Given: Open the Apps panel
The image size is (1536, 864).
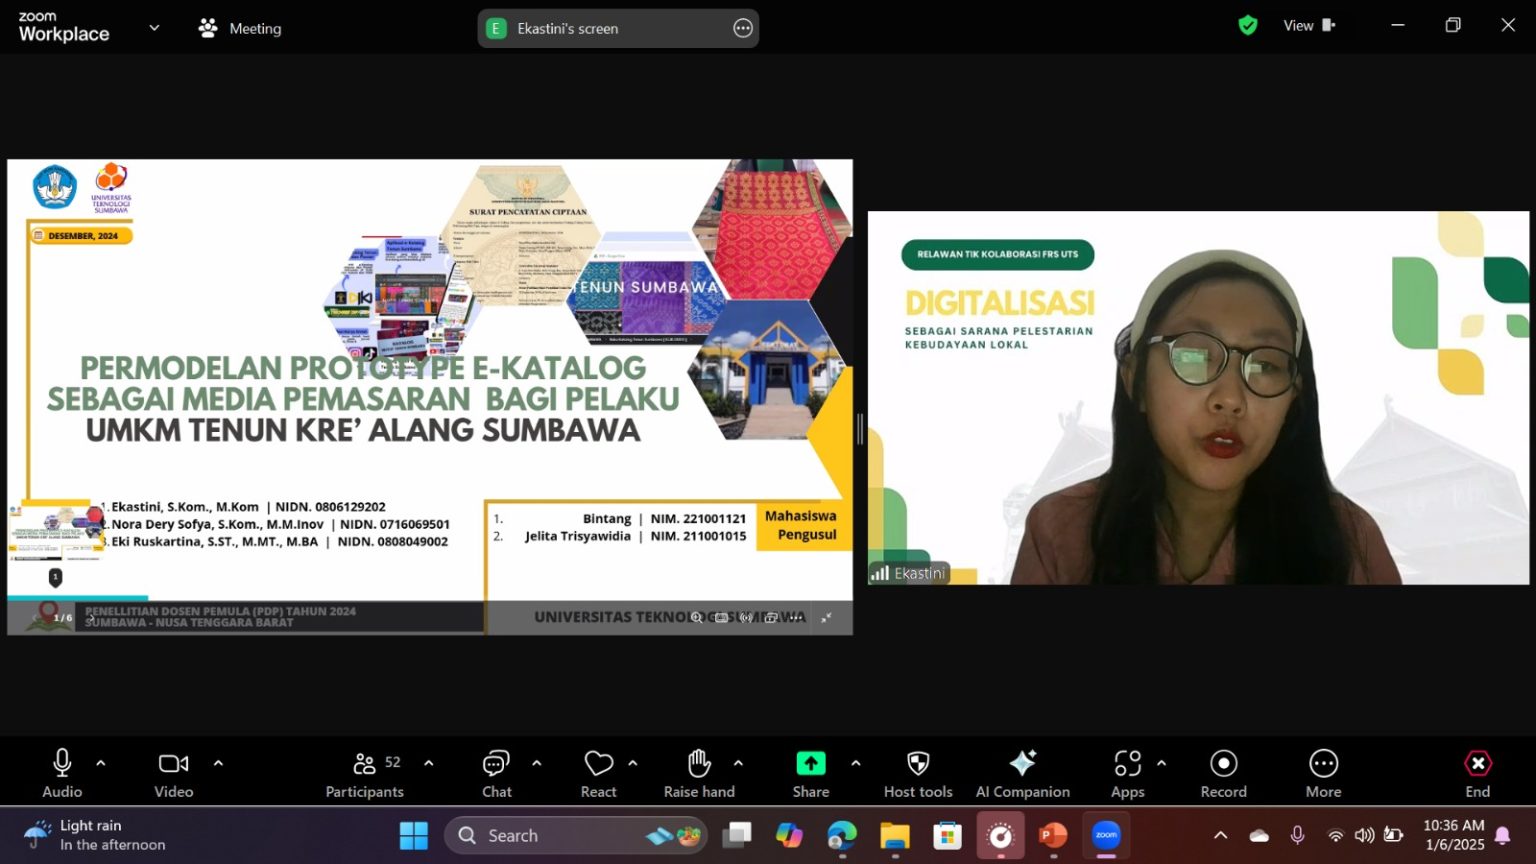Looking at the screenshot, I should click(x=1127, y=774).
